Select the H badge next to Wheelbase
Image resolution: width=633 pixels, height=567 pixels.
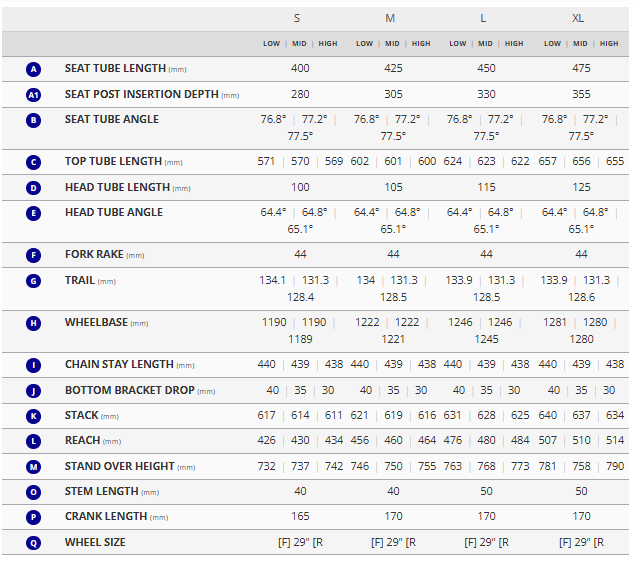[34, 323]
